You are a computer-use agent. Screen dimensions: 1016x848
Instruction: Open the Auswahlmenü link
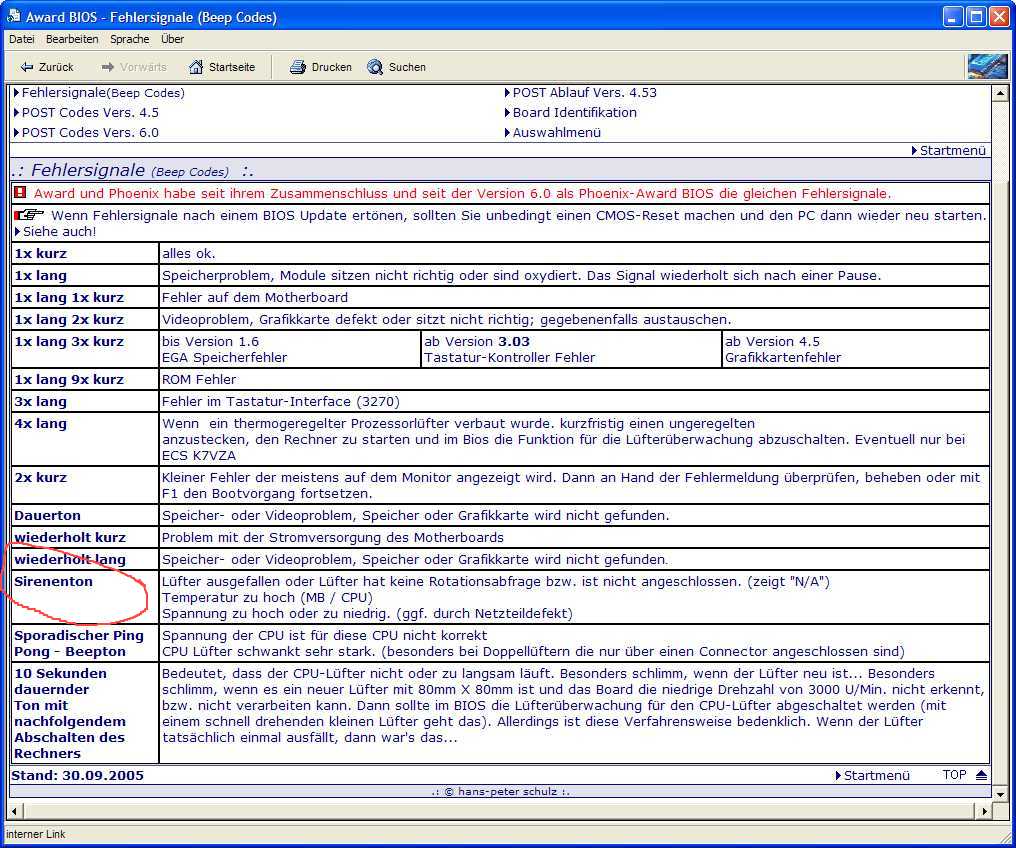point(557,133)
